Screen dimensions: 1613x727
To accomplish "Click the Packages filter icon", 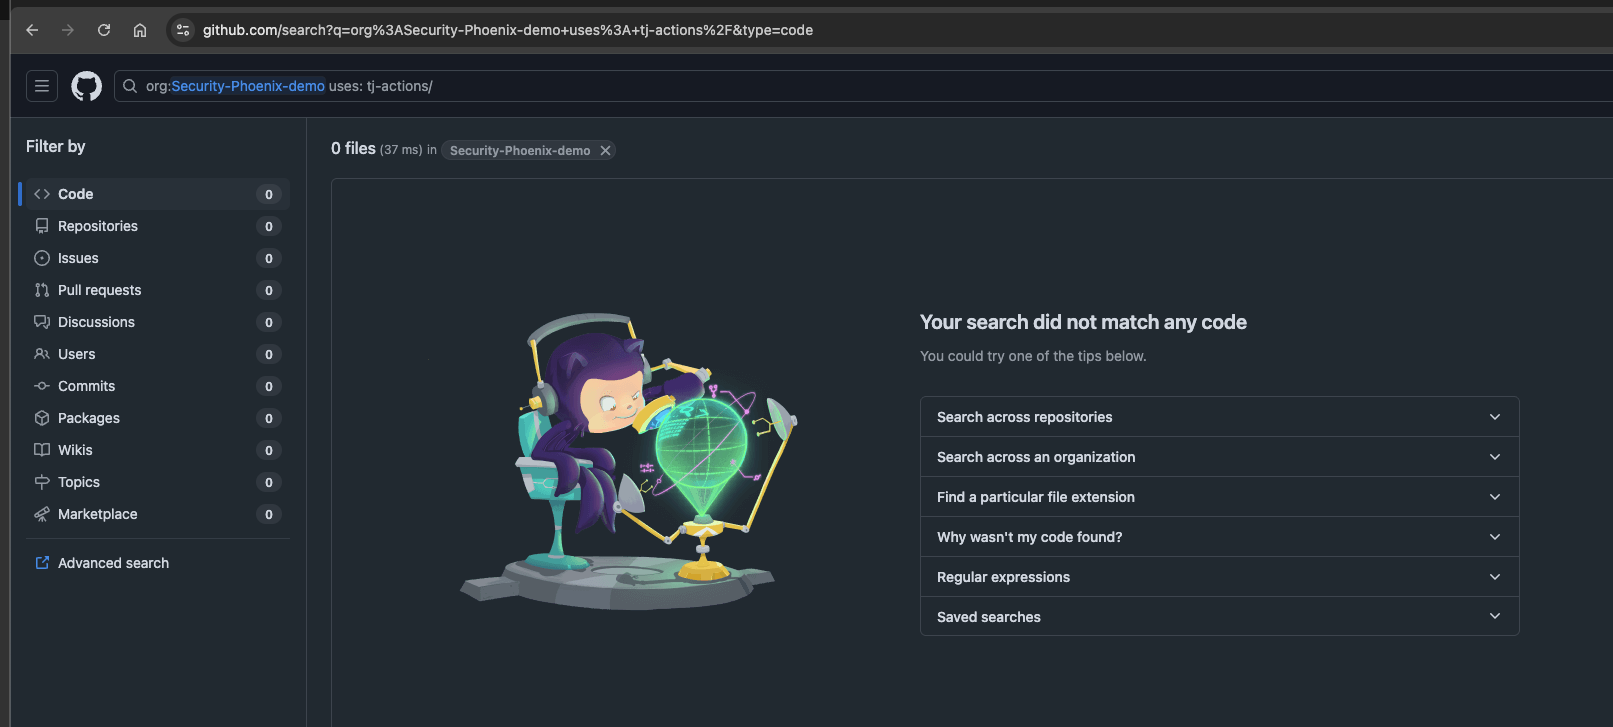I will click(x=41, y=418).
